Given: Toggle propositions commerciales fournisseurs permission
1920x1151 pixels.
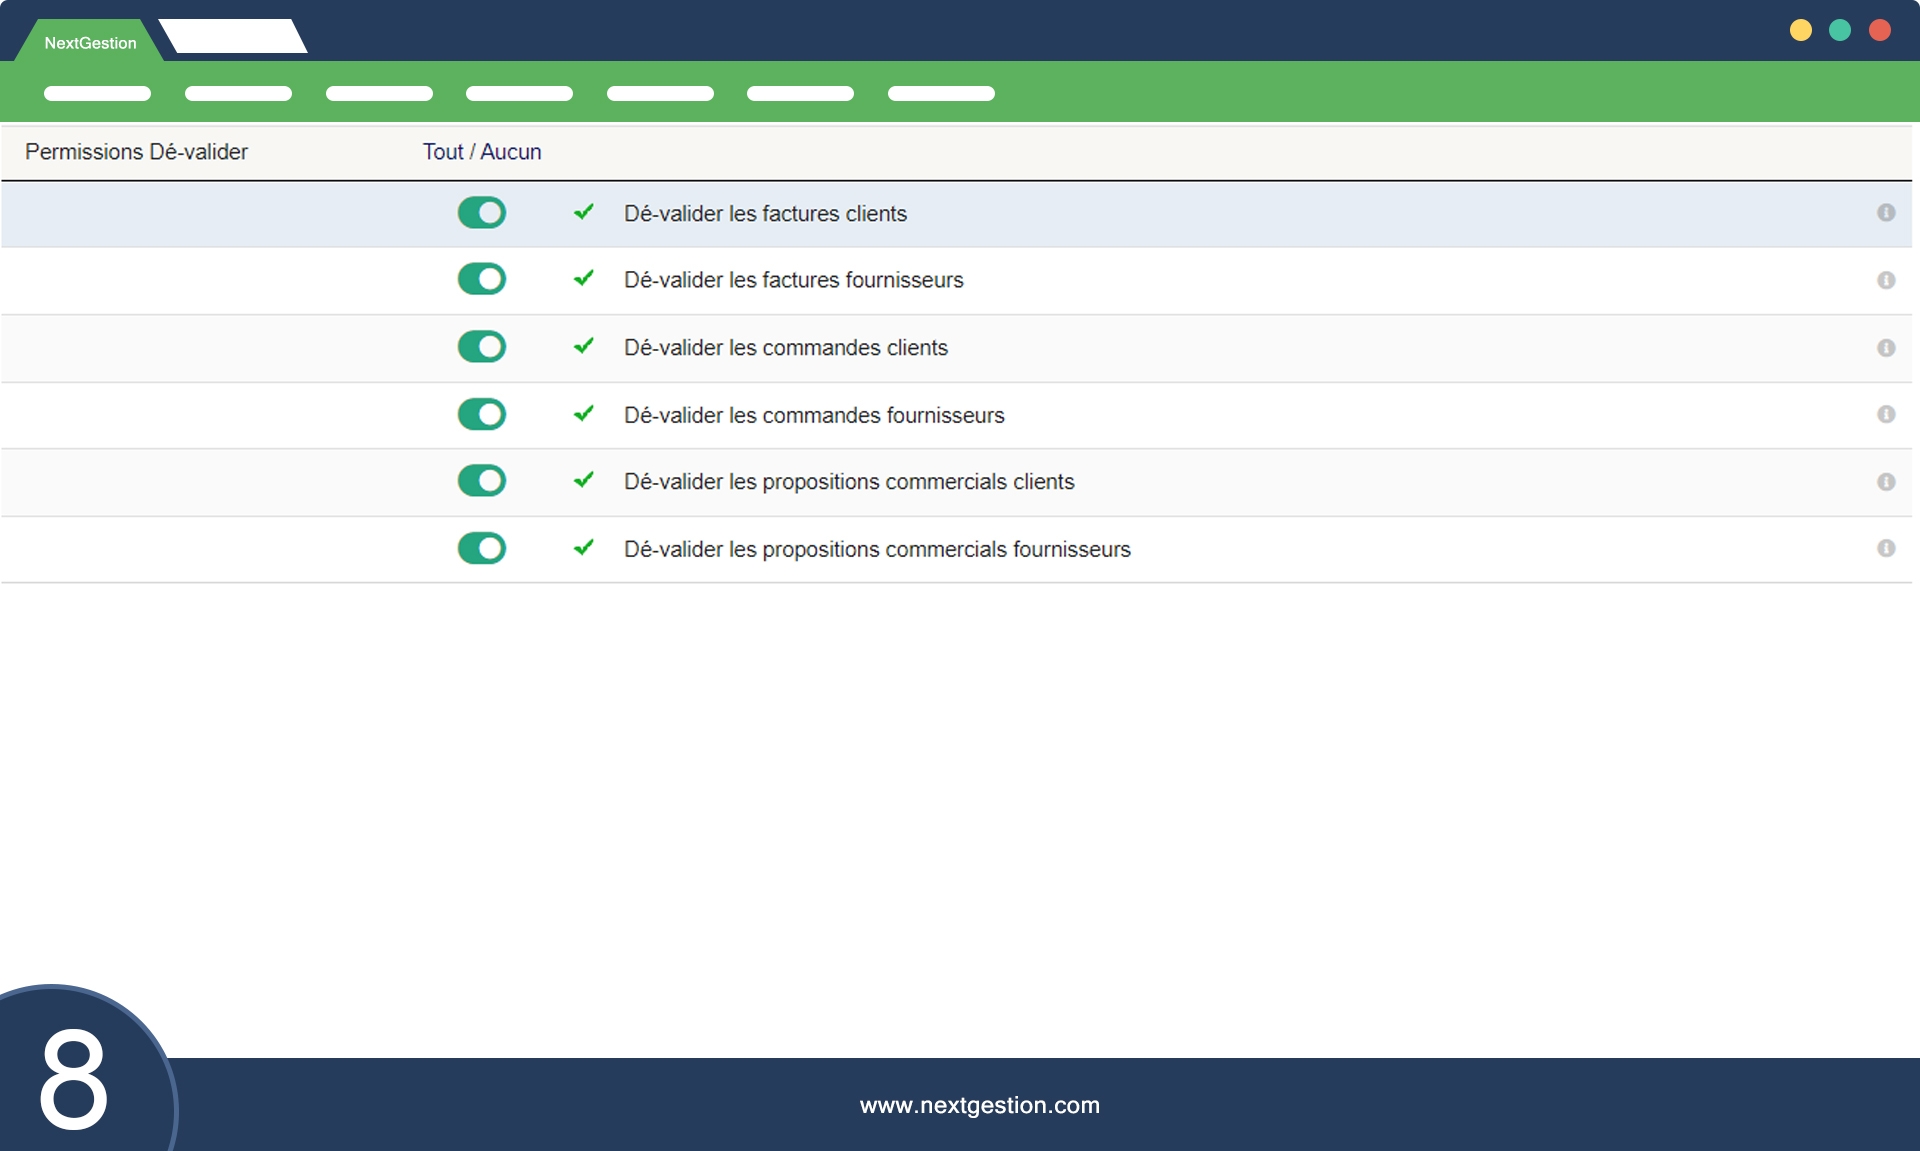Looking at the screenshot, I should coord(482,548).
